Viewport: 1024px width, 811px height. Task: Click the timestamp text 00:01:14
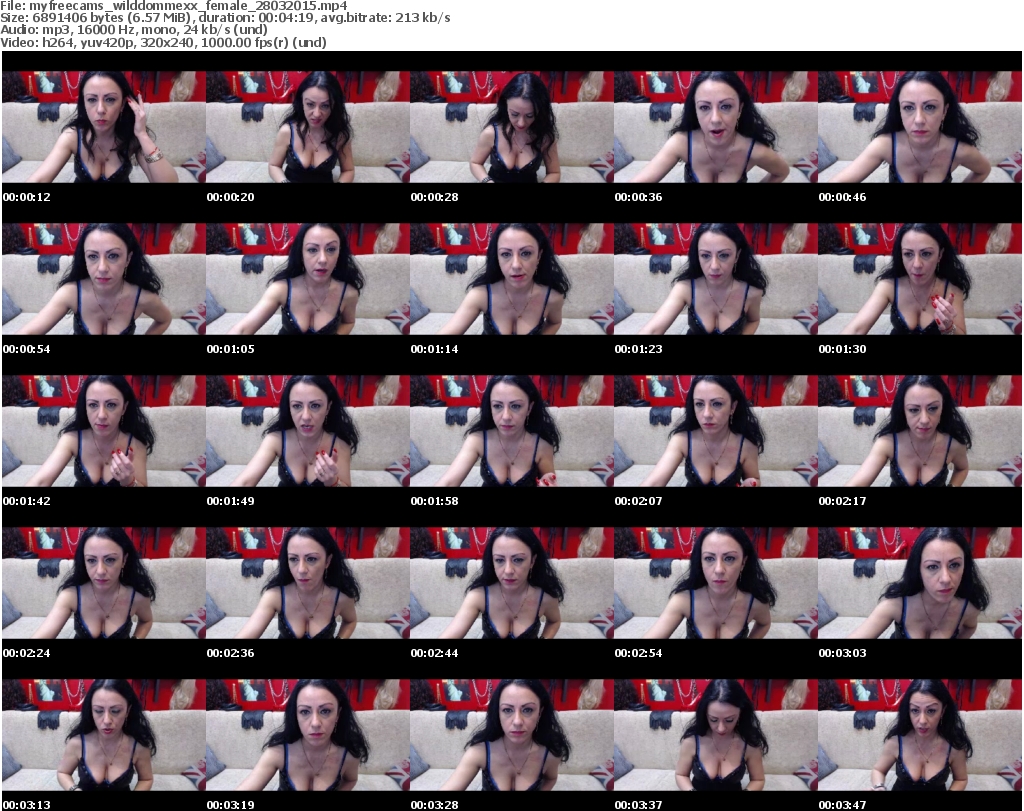coord(434,349)
